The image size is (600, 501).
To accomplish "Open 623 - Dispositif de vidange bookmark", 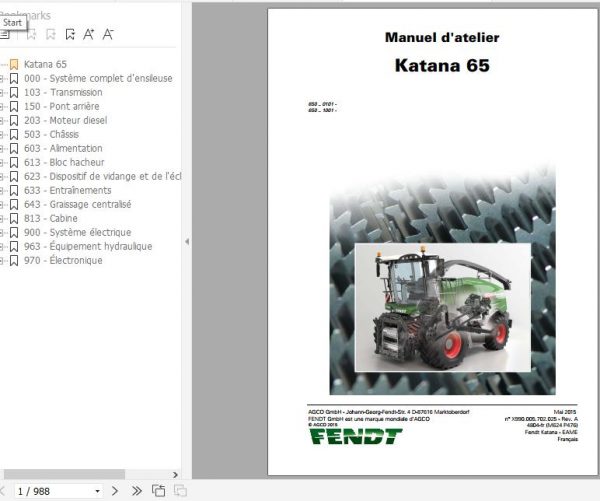I will pyautogui.click(x=102, y=176).
